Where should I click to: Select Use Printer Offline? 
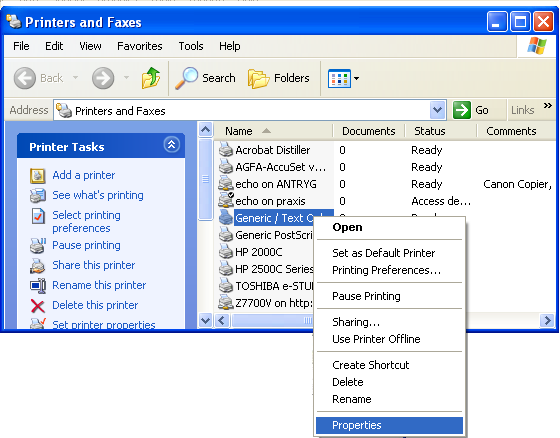(x=389, y=339)
